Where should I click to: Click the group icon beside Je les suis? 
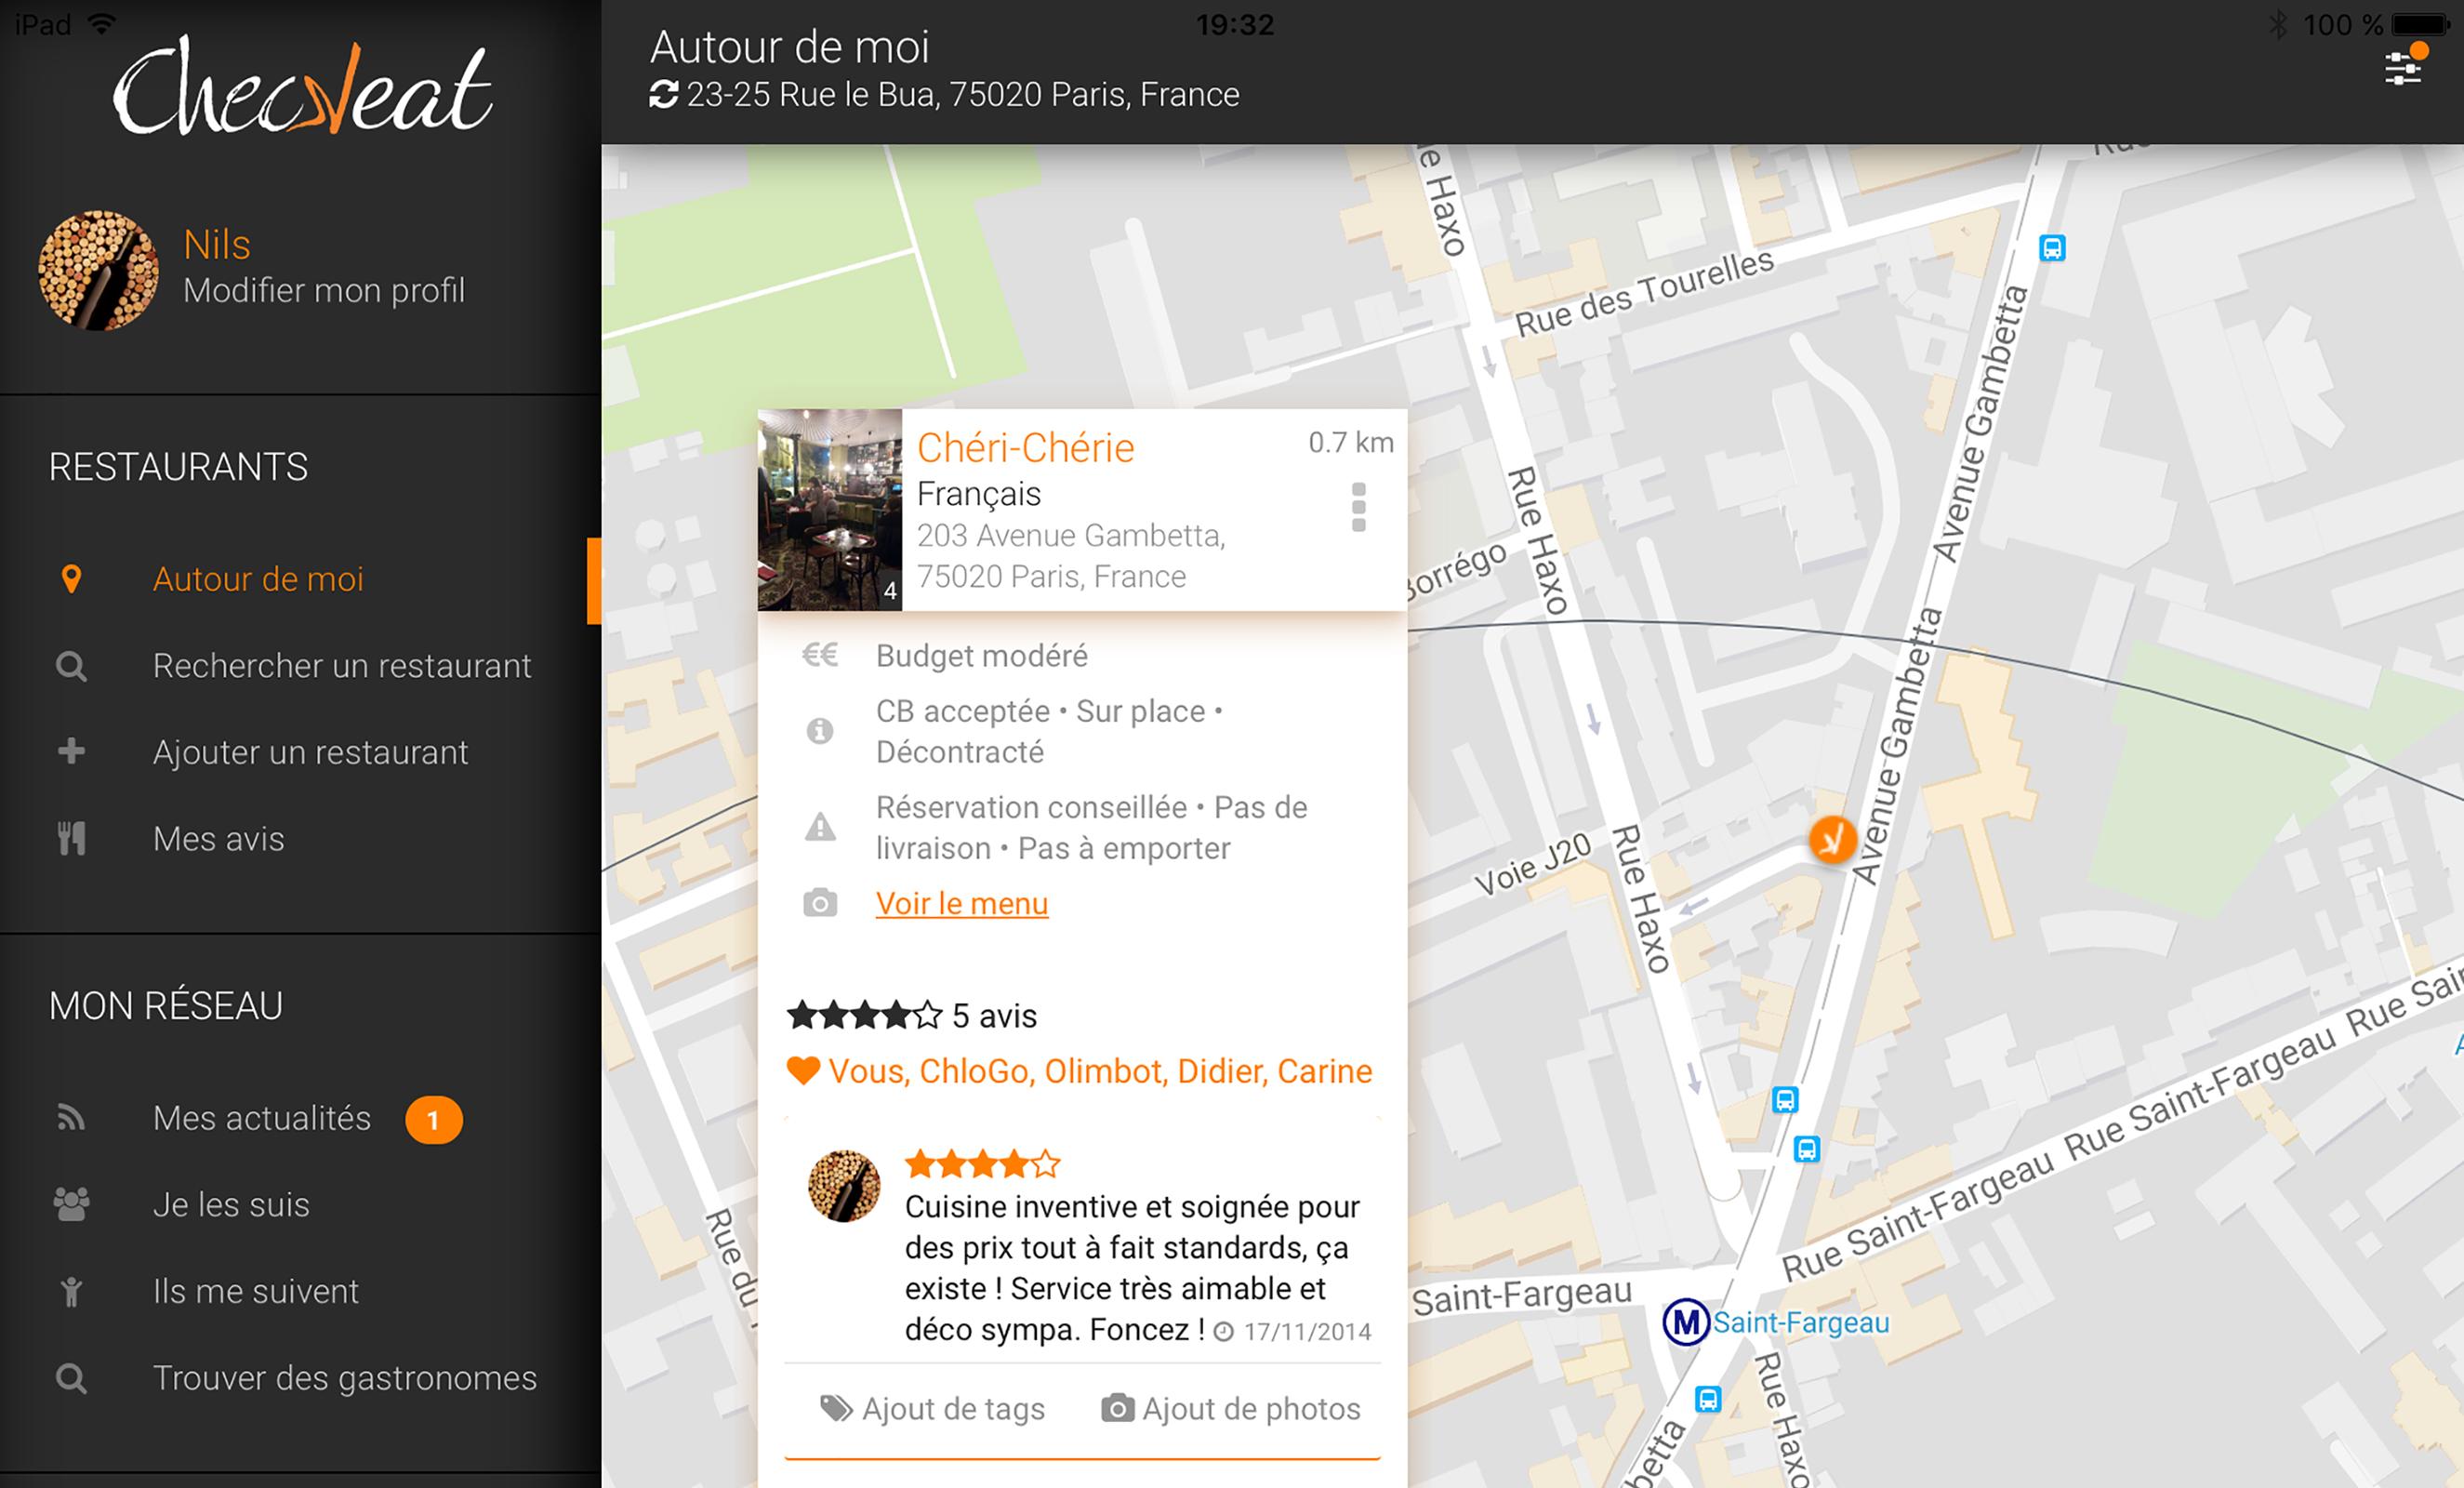[x=71, y=1205]
